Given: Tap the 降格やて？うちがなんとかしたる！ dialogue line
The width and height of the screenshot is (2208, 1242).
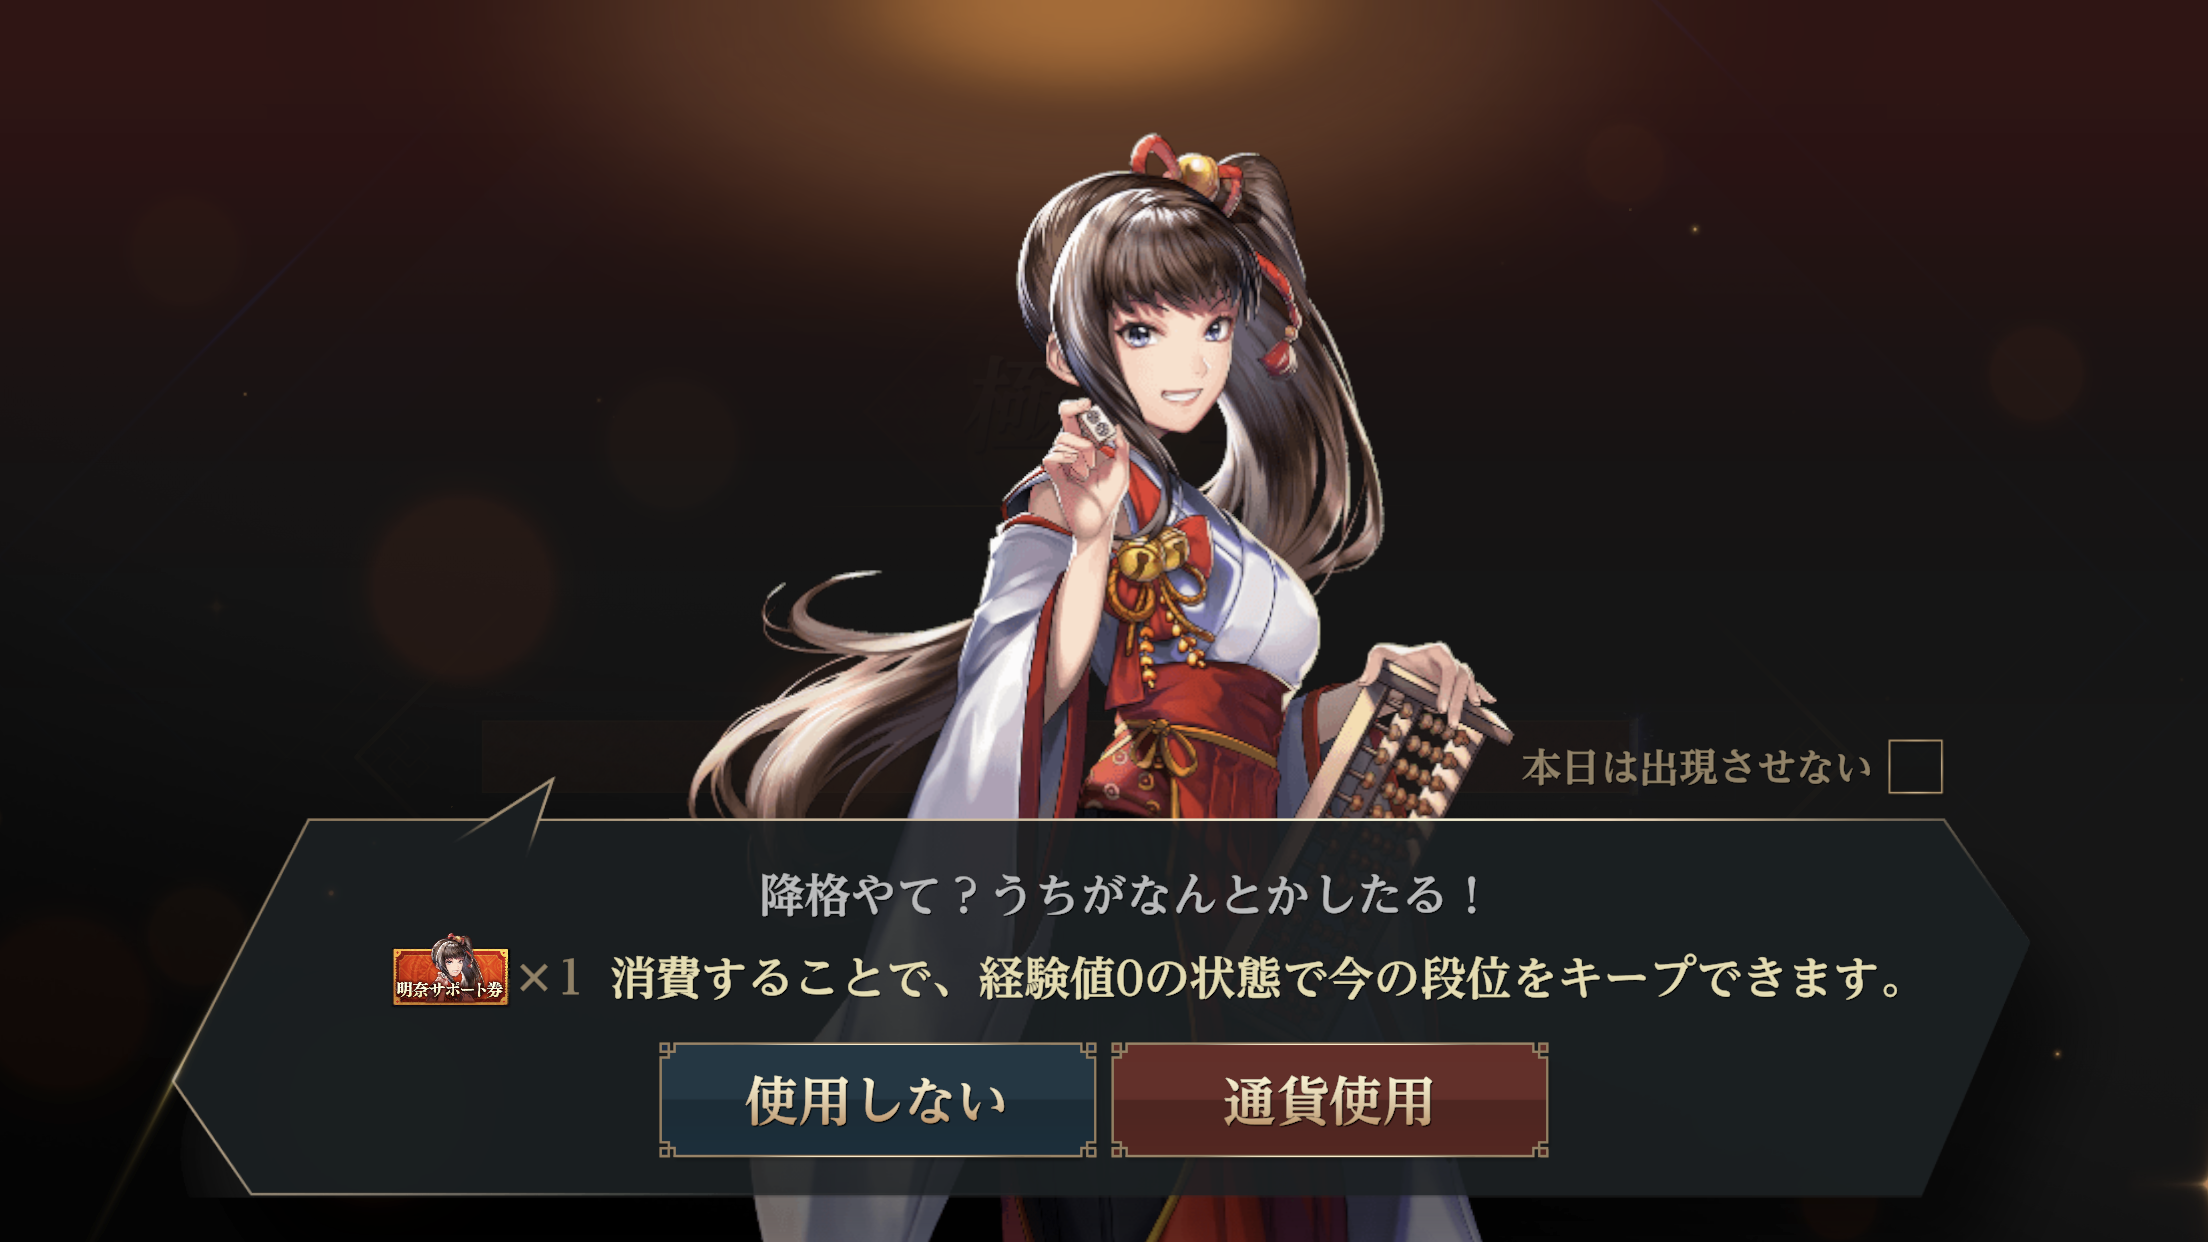Looking at the screenshot, I should click(1122, 895).
